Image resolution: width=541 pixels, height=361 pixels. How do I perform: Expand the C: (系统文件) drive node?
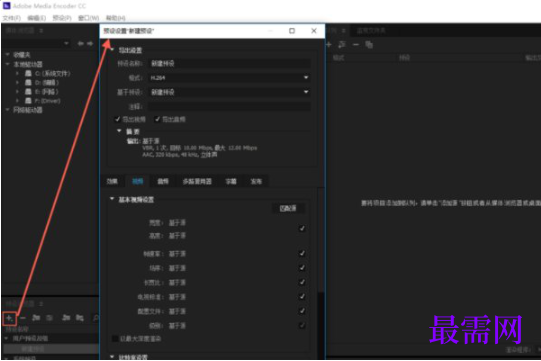(x=17, y=73)
